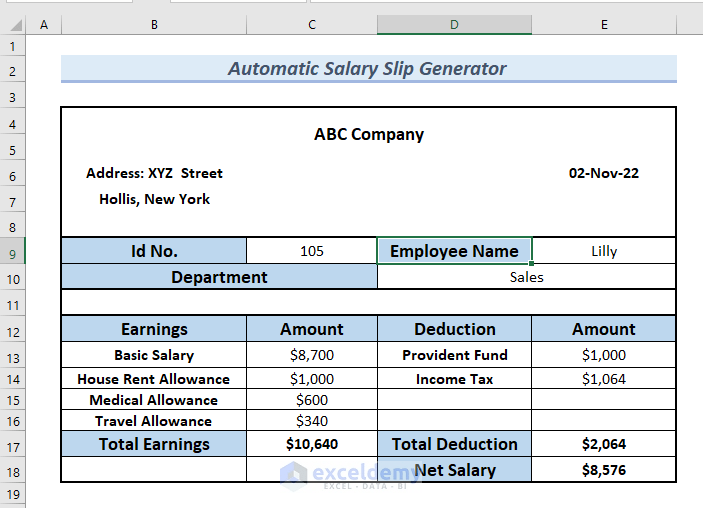Select the Net Salary label cell
Image resolution: width=703 pixels, height=508 pixels.
click(x=454, y=470)
